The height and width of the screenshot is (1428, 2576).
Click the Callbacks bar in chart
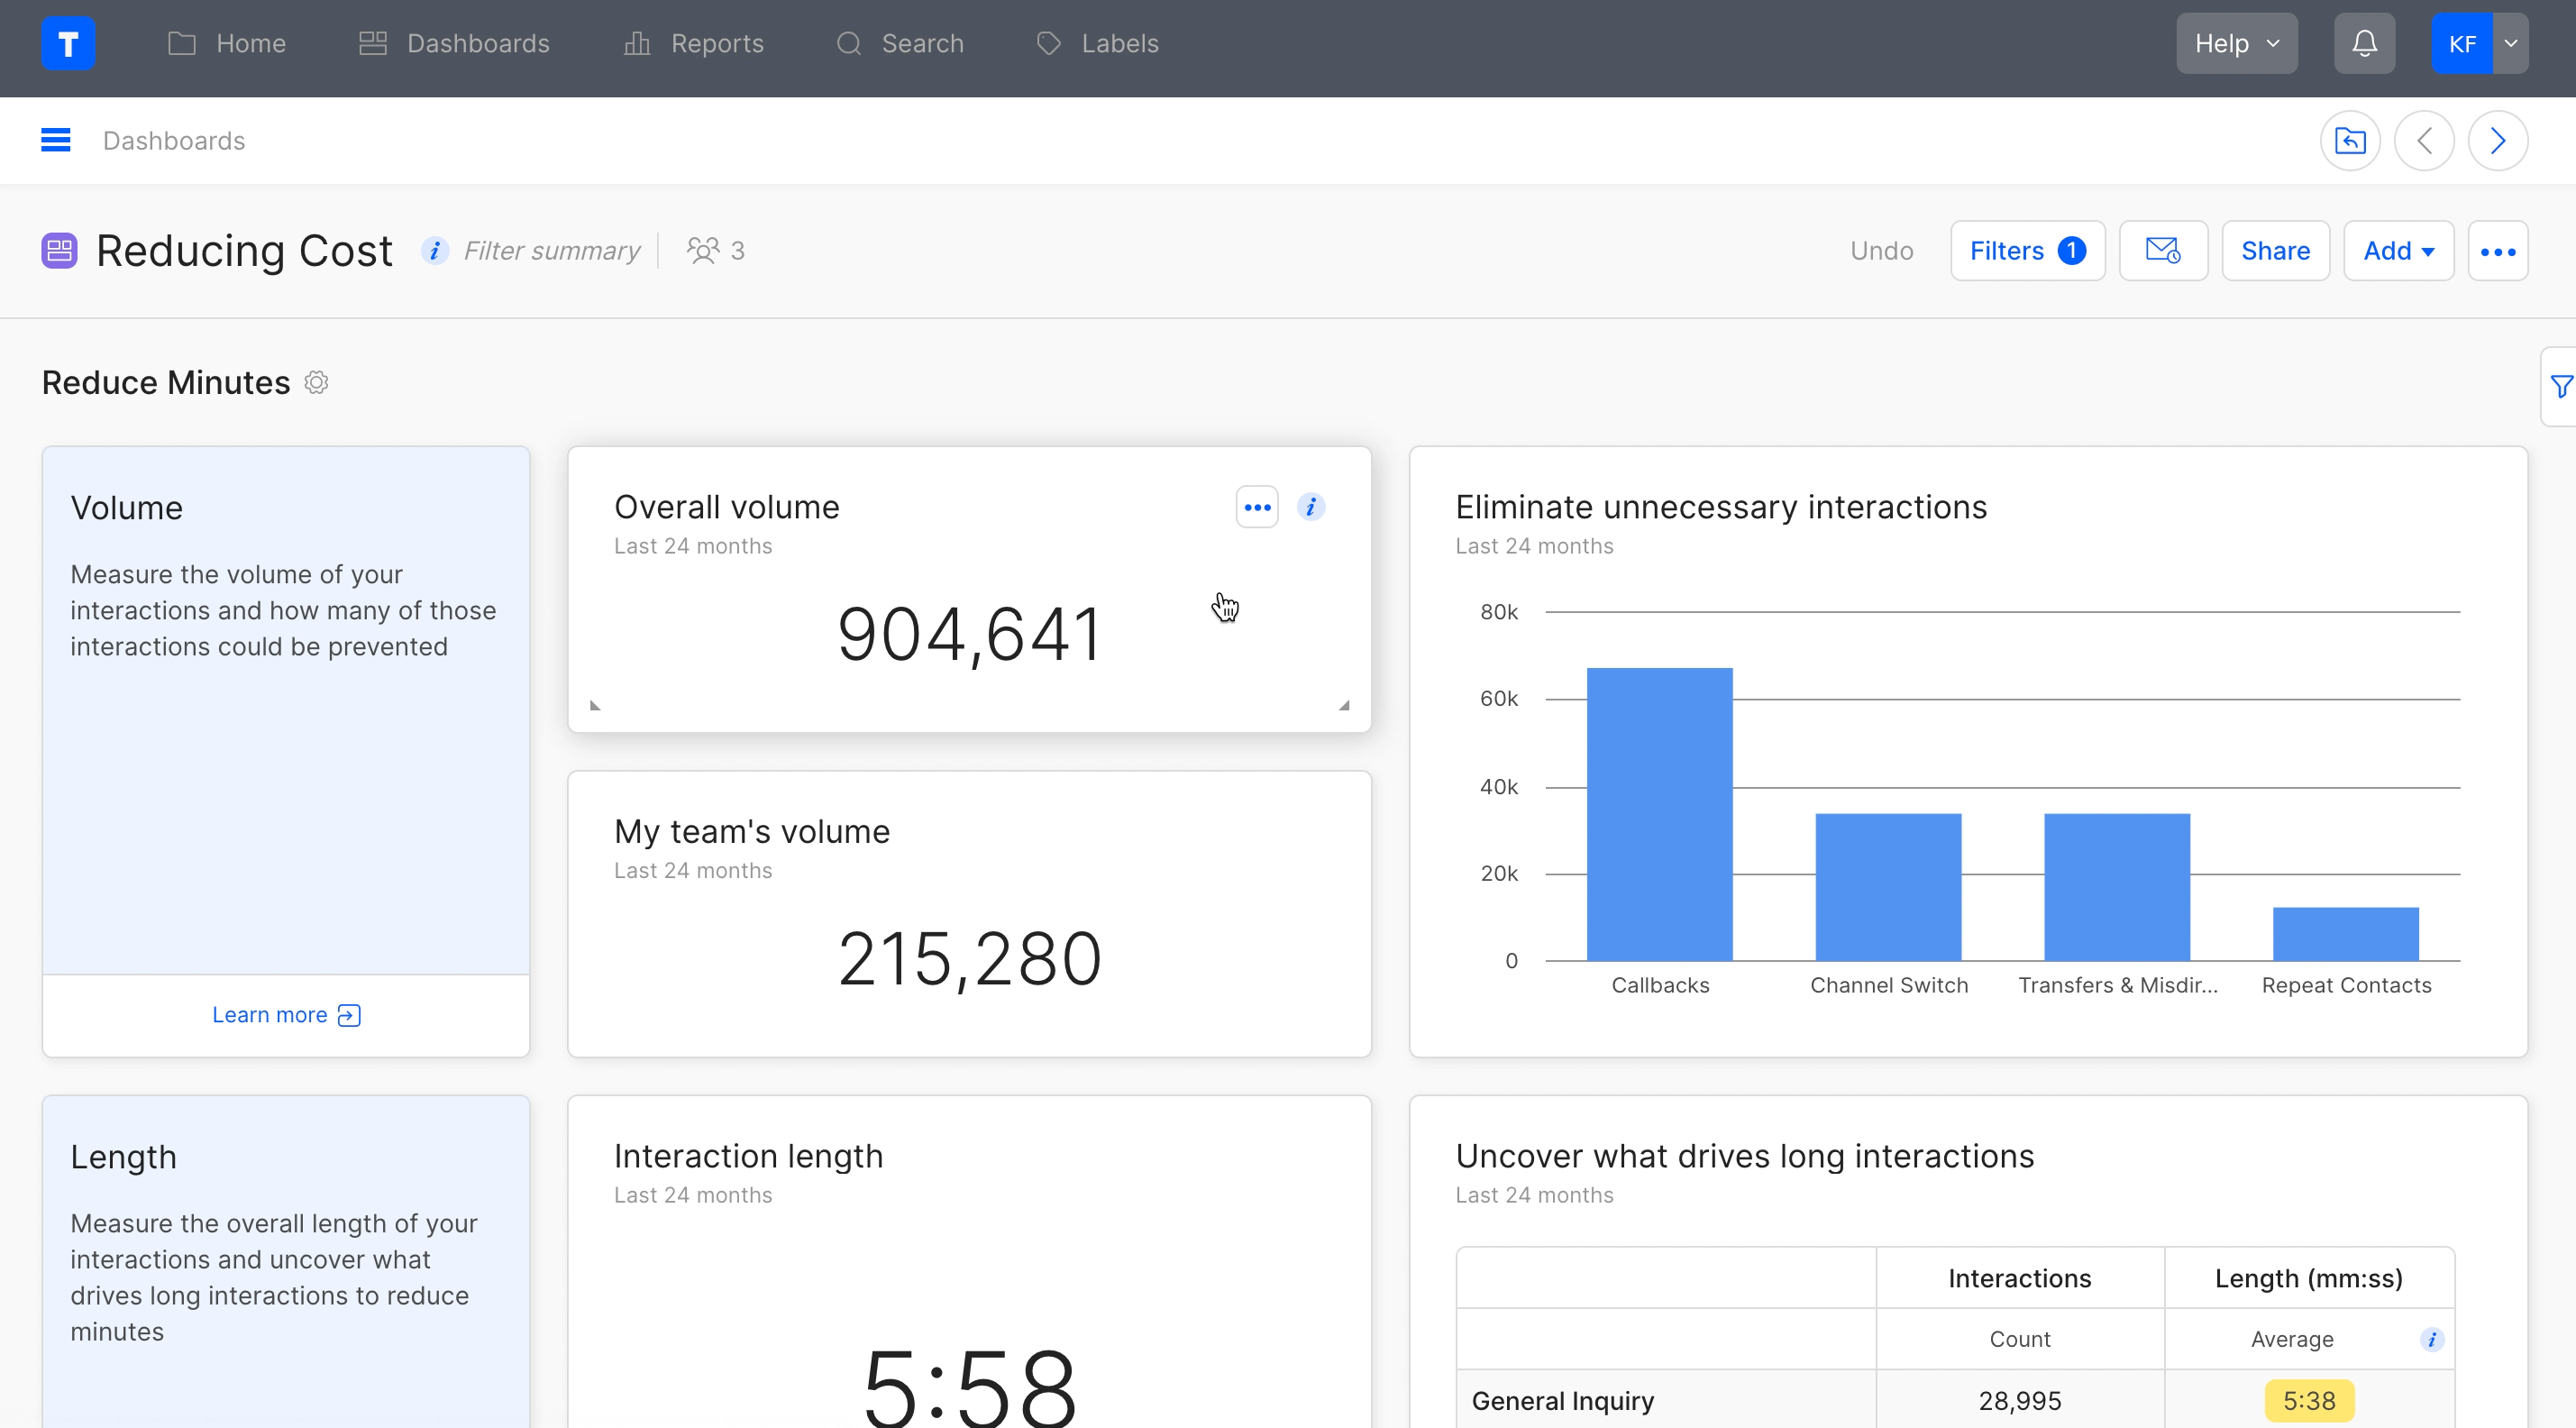click(1659, 814)
